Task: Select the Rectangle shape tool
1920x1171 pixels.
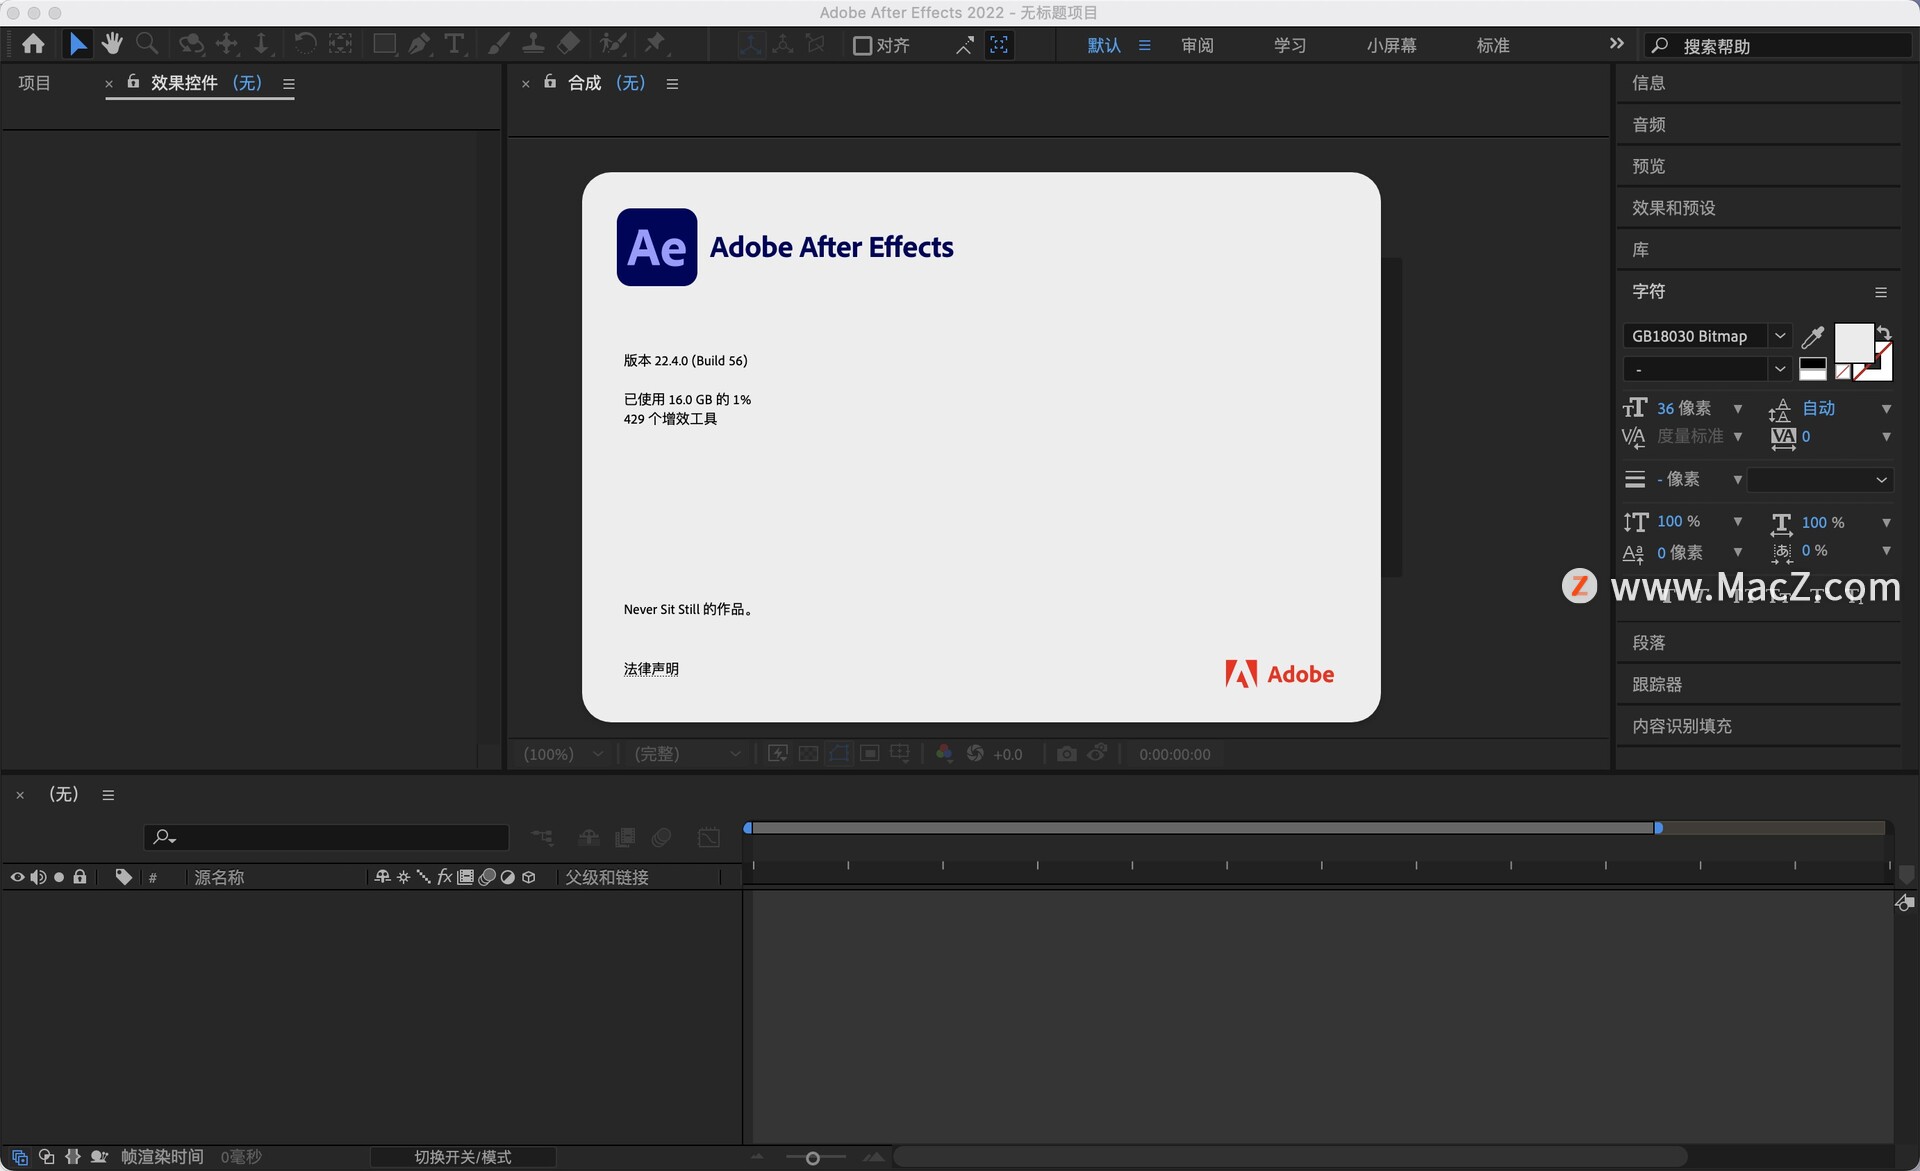Action: click(384, 44)
